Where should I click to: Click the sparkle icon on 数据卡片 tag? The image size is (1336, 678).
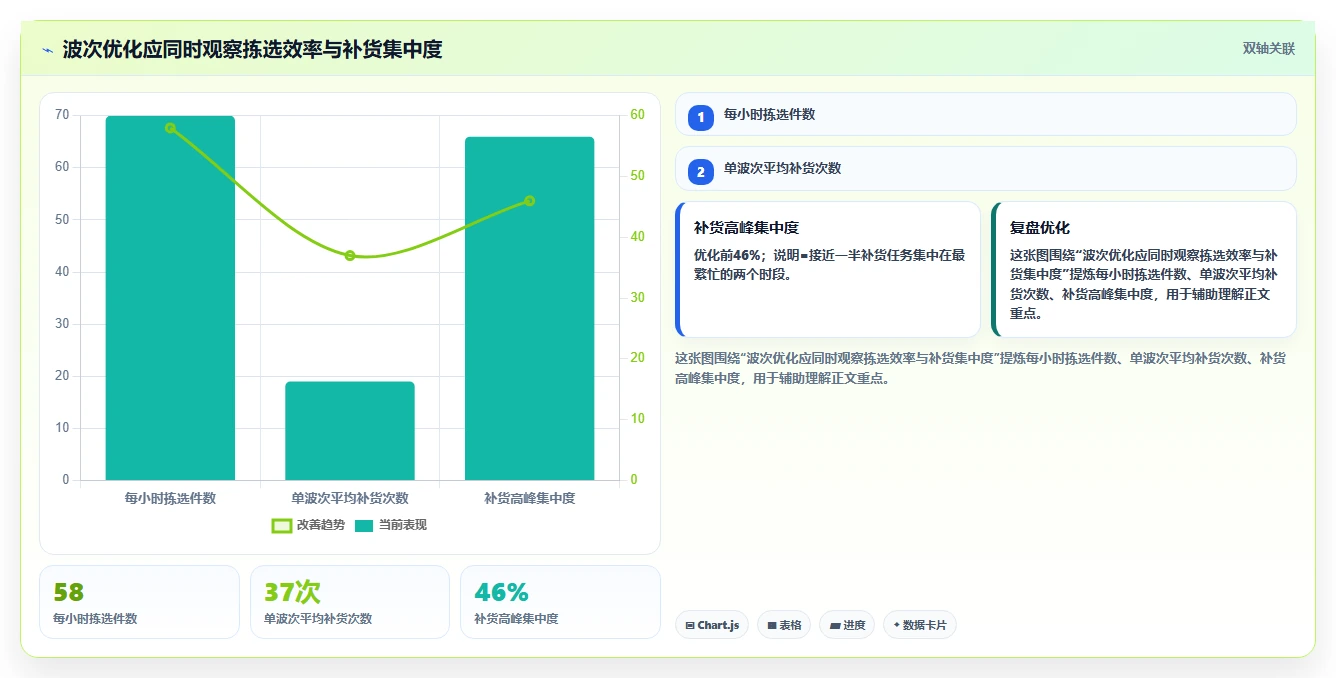[x=896, y=625]
